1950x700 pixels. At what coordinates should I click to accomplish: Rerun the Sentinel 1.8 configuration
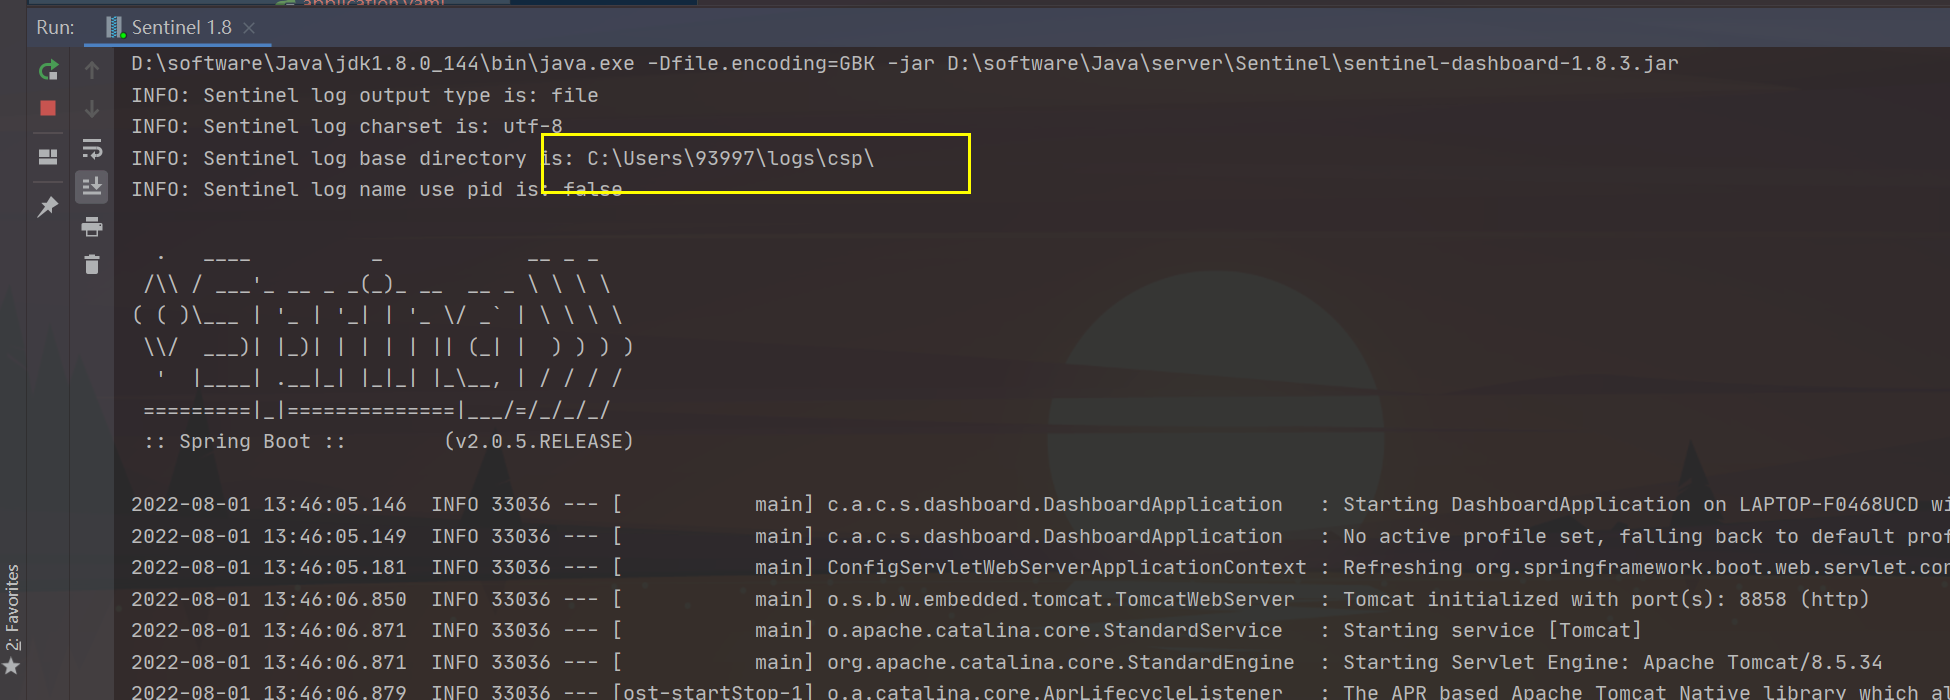(x=48, y=70)
